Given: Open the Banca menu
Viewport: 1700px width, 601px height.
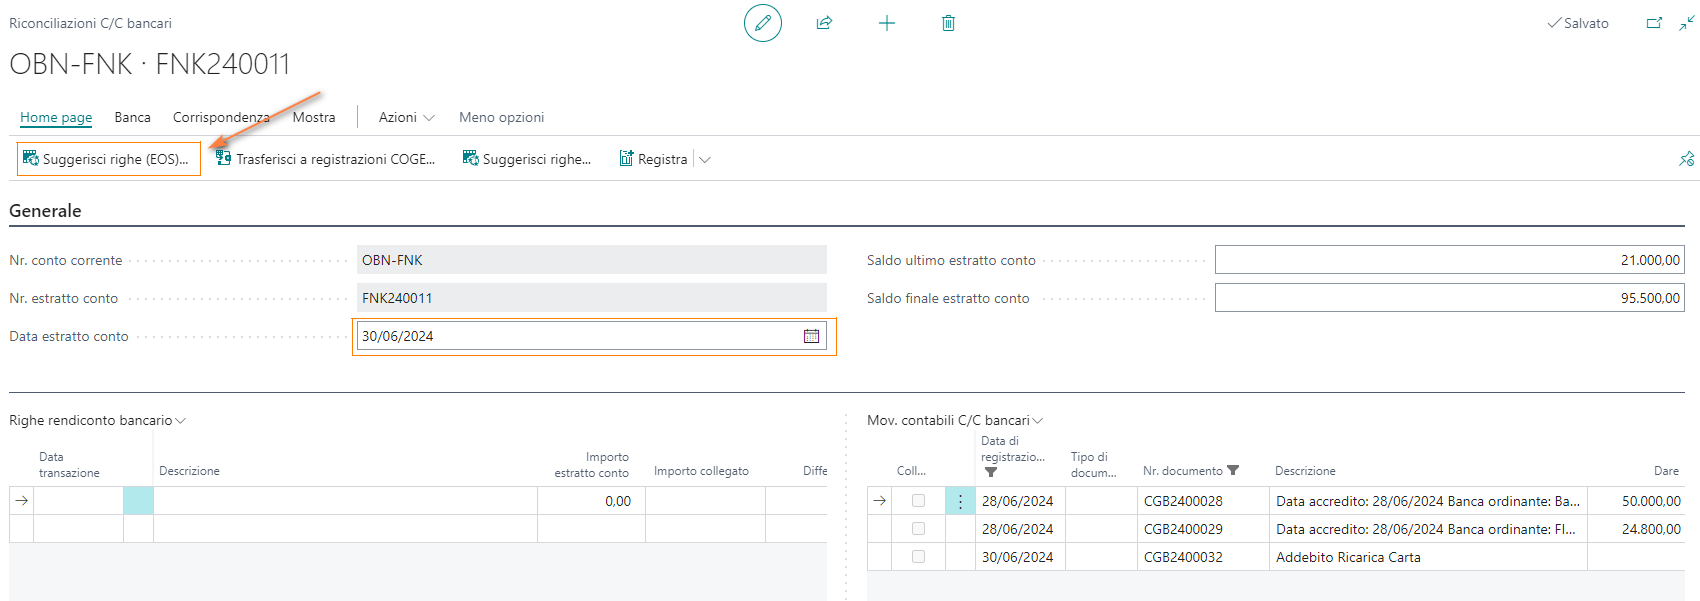Looking at the screenshot, I should [132, 117].
